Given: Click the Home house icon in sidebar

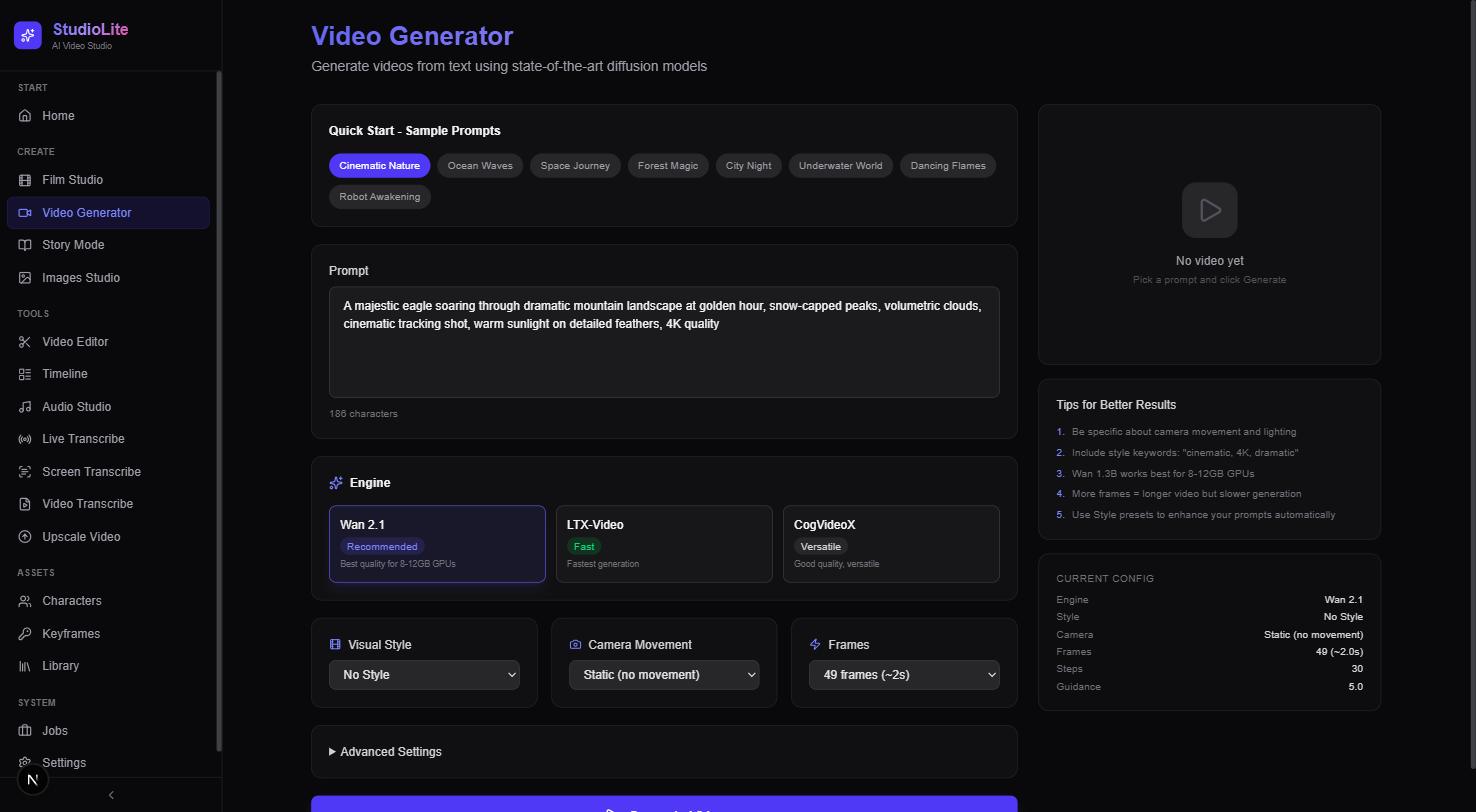Looking at the screenshot, I should (x=25, y=116).
